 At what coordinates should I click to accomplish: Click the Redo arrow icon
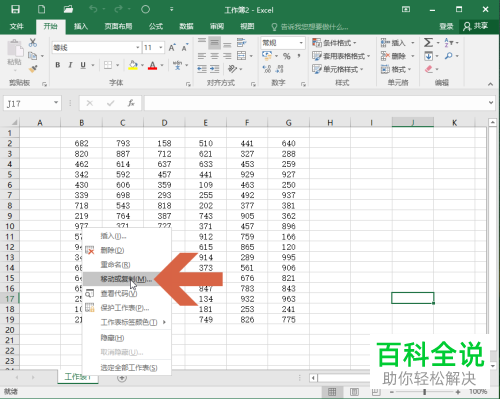(x=118, y=9)
